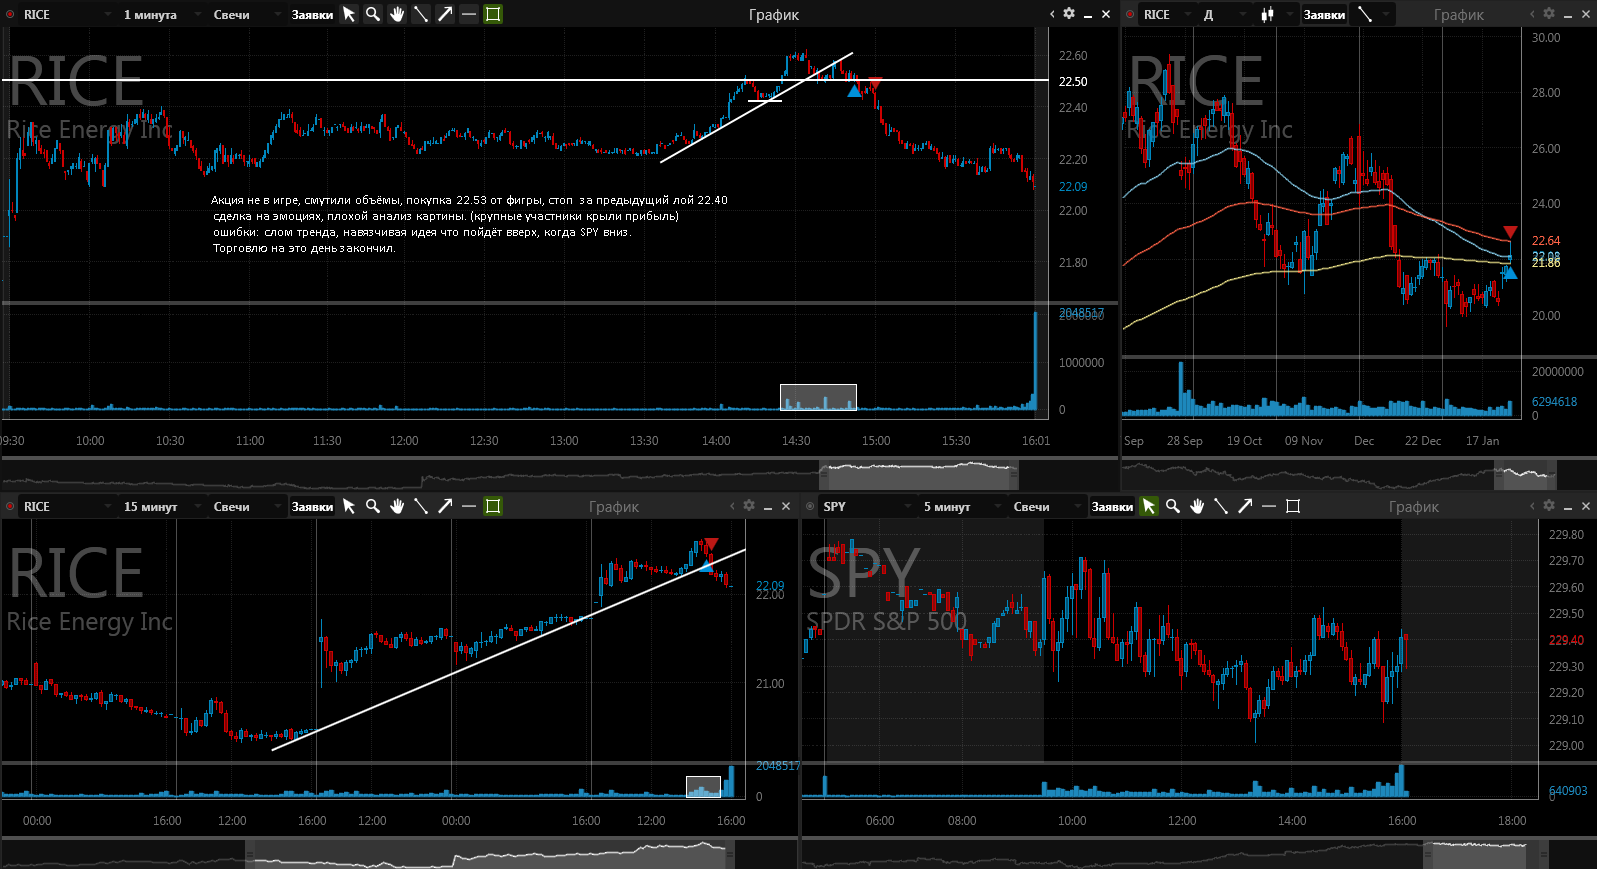Select the pointer tool in the SPY chart
The image size is (1597, 869).
pyautogui.click(x=1149, y=506)
